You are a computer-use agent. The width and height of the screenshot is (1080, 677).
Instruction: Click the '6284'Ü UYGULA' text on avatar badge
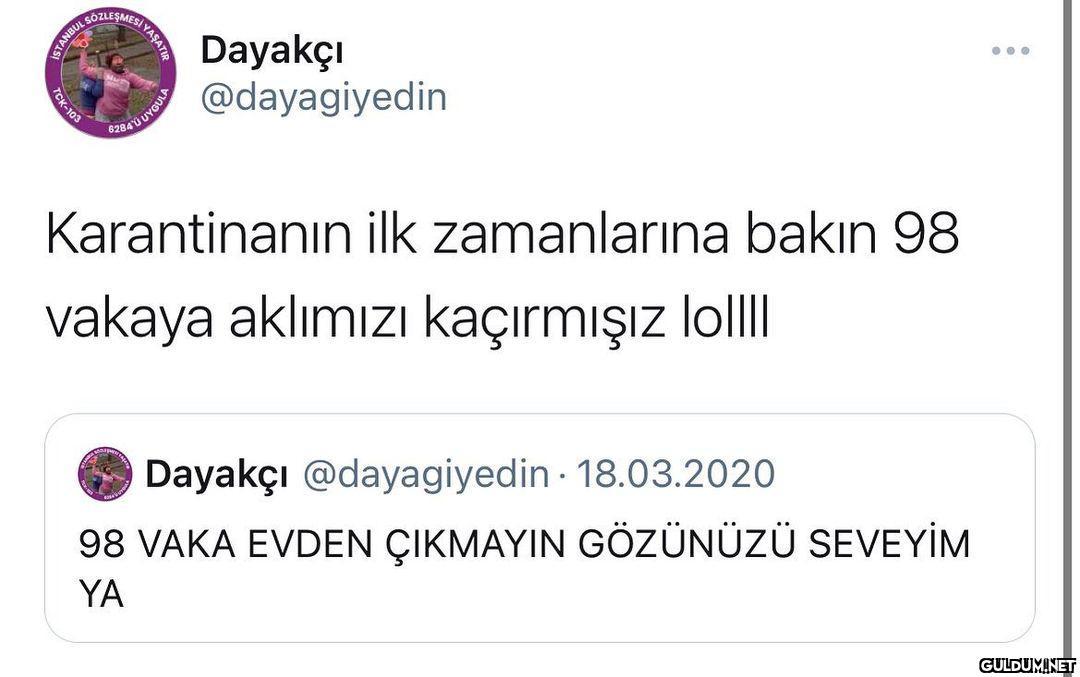[141, 116]
